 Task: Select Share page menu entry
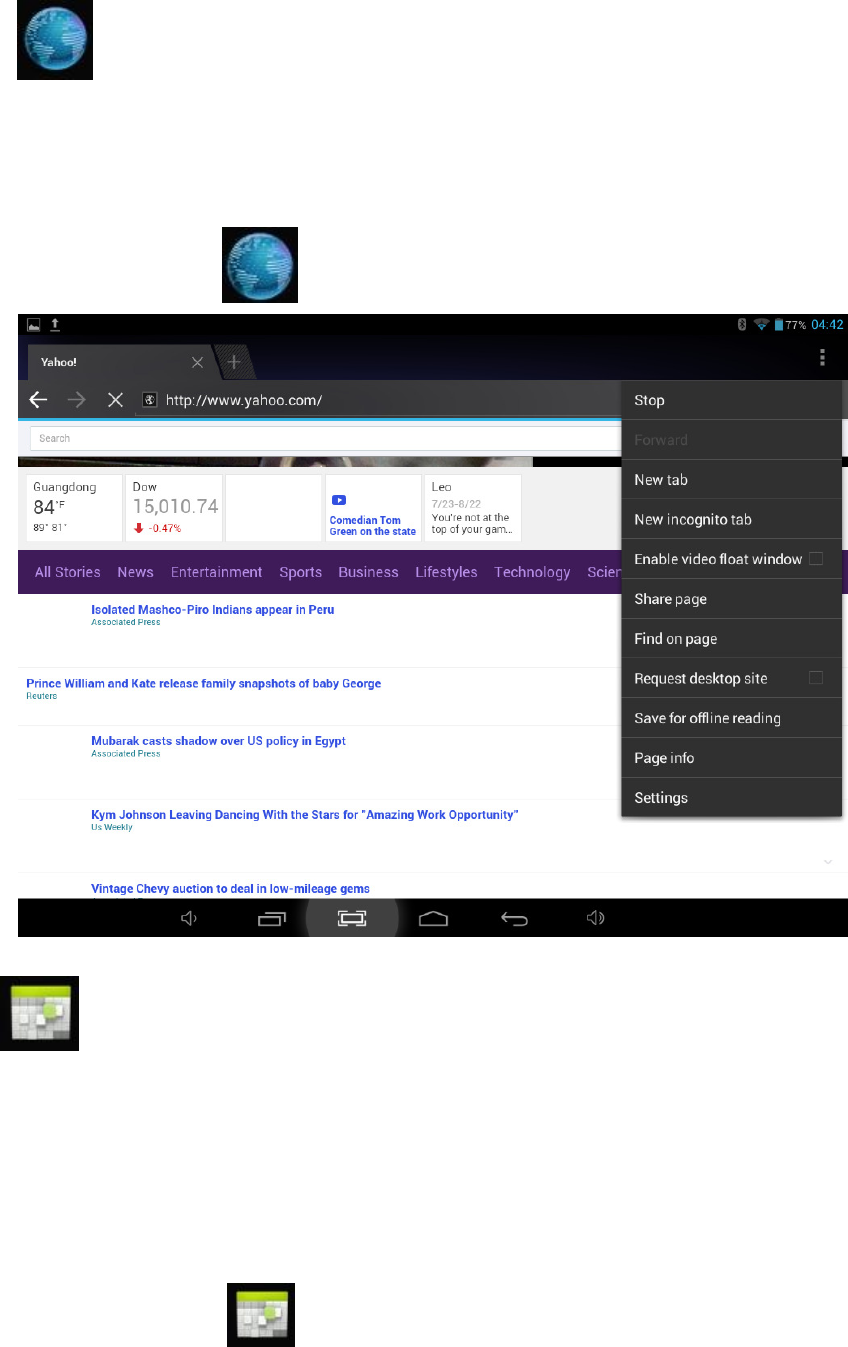click(x=732, y=599)
